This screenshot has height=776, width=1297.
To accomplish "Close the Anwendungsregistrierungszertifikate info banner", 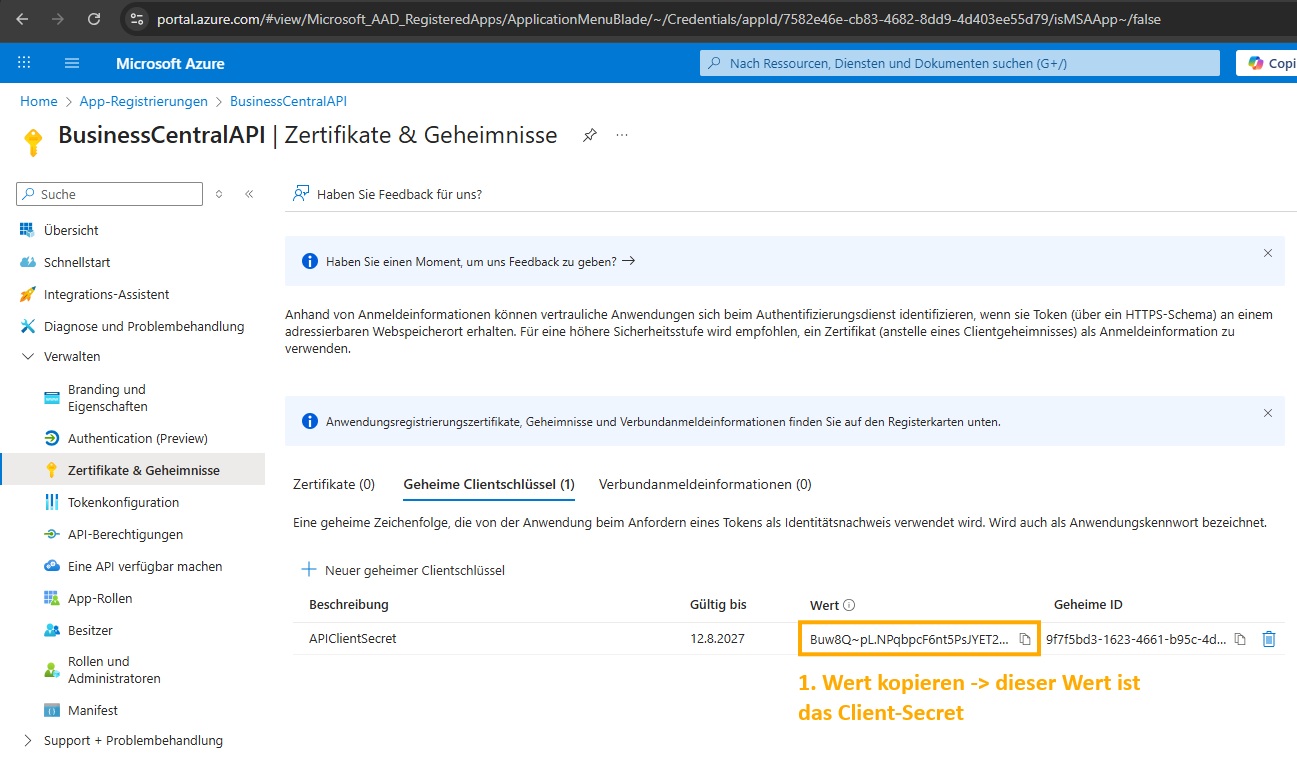I will click(1268, 413).
